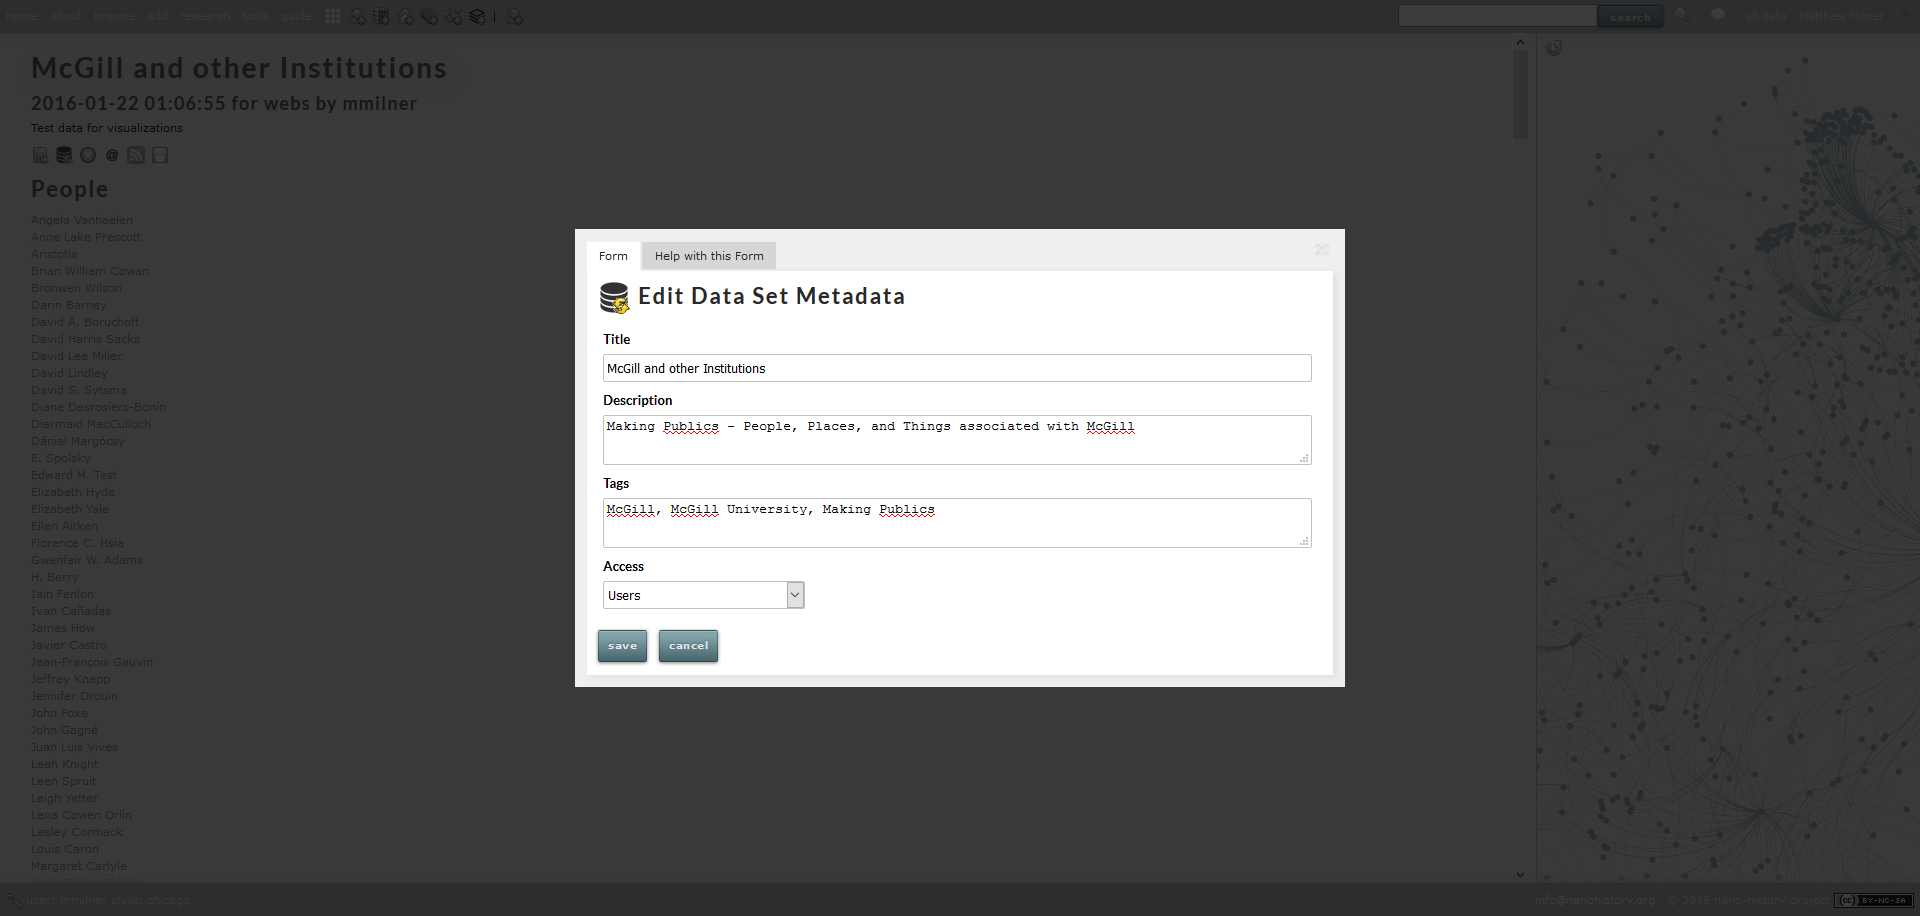Click in the Title input field
This screenshot has height=916, width=1920.
[957, 368]
